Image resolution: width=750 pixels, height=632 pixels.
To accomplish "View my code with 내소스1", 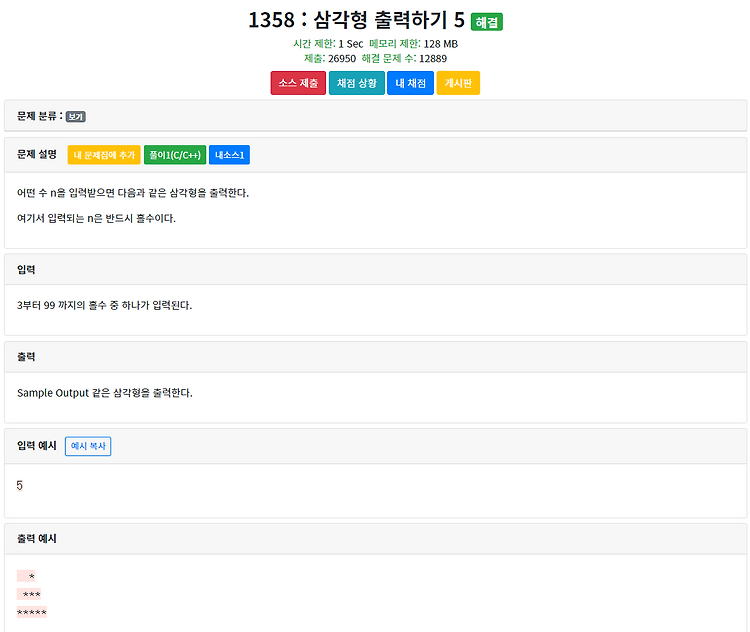I will point(229,155).
